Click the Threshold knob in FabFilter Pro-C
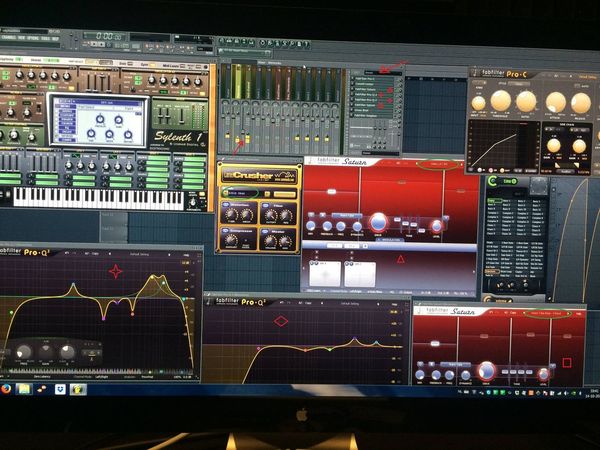Screen dimensions: 600x450 (x=501, y=100)
